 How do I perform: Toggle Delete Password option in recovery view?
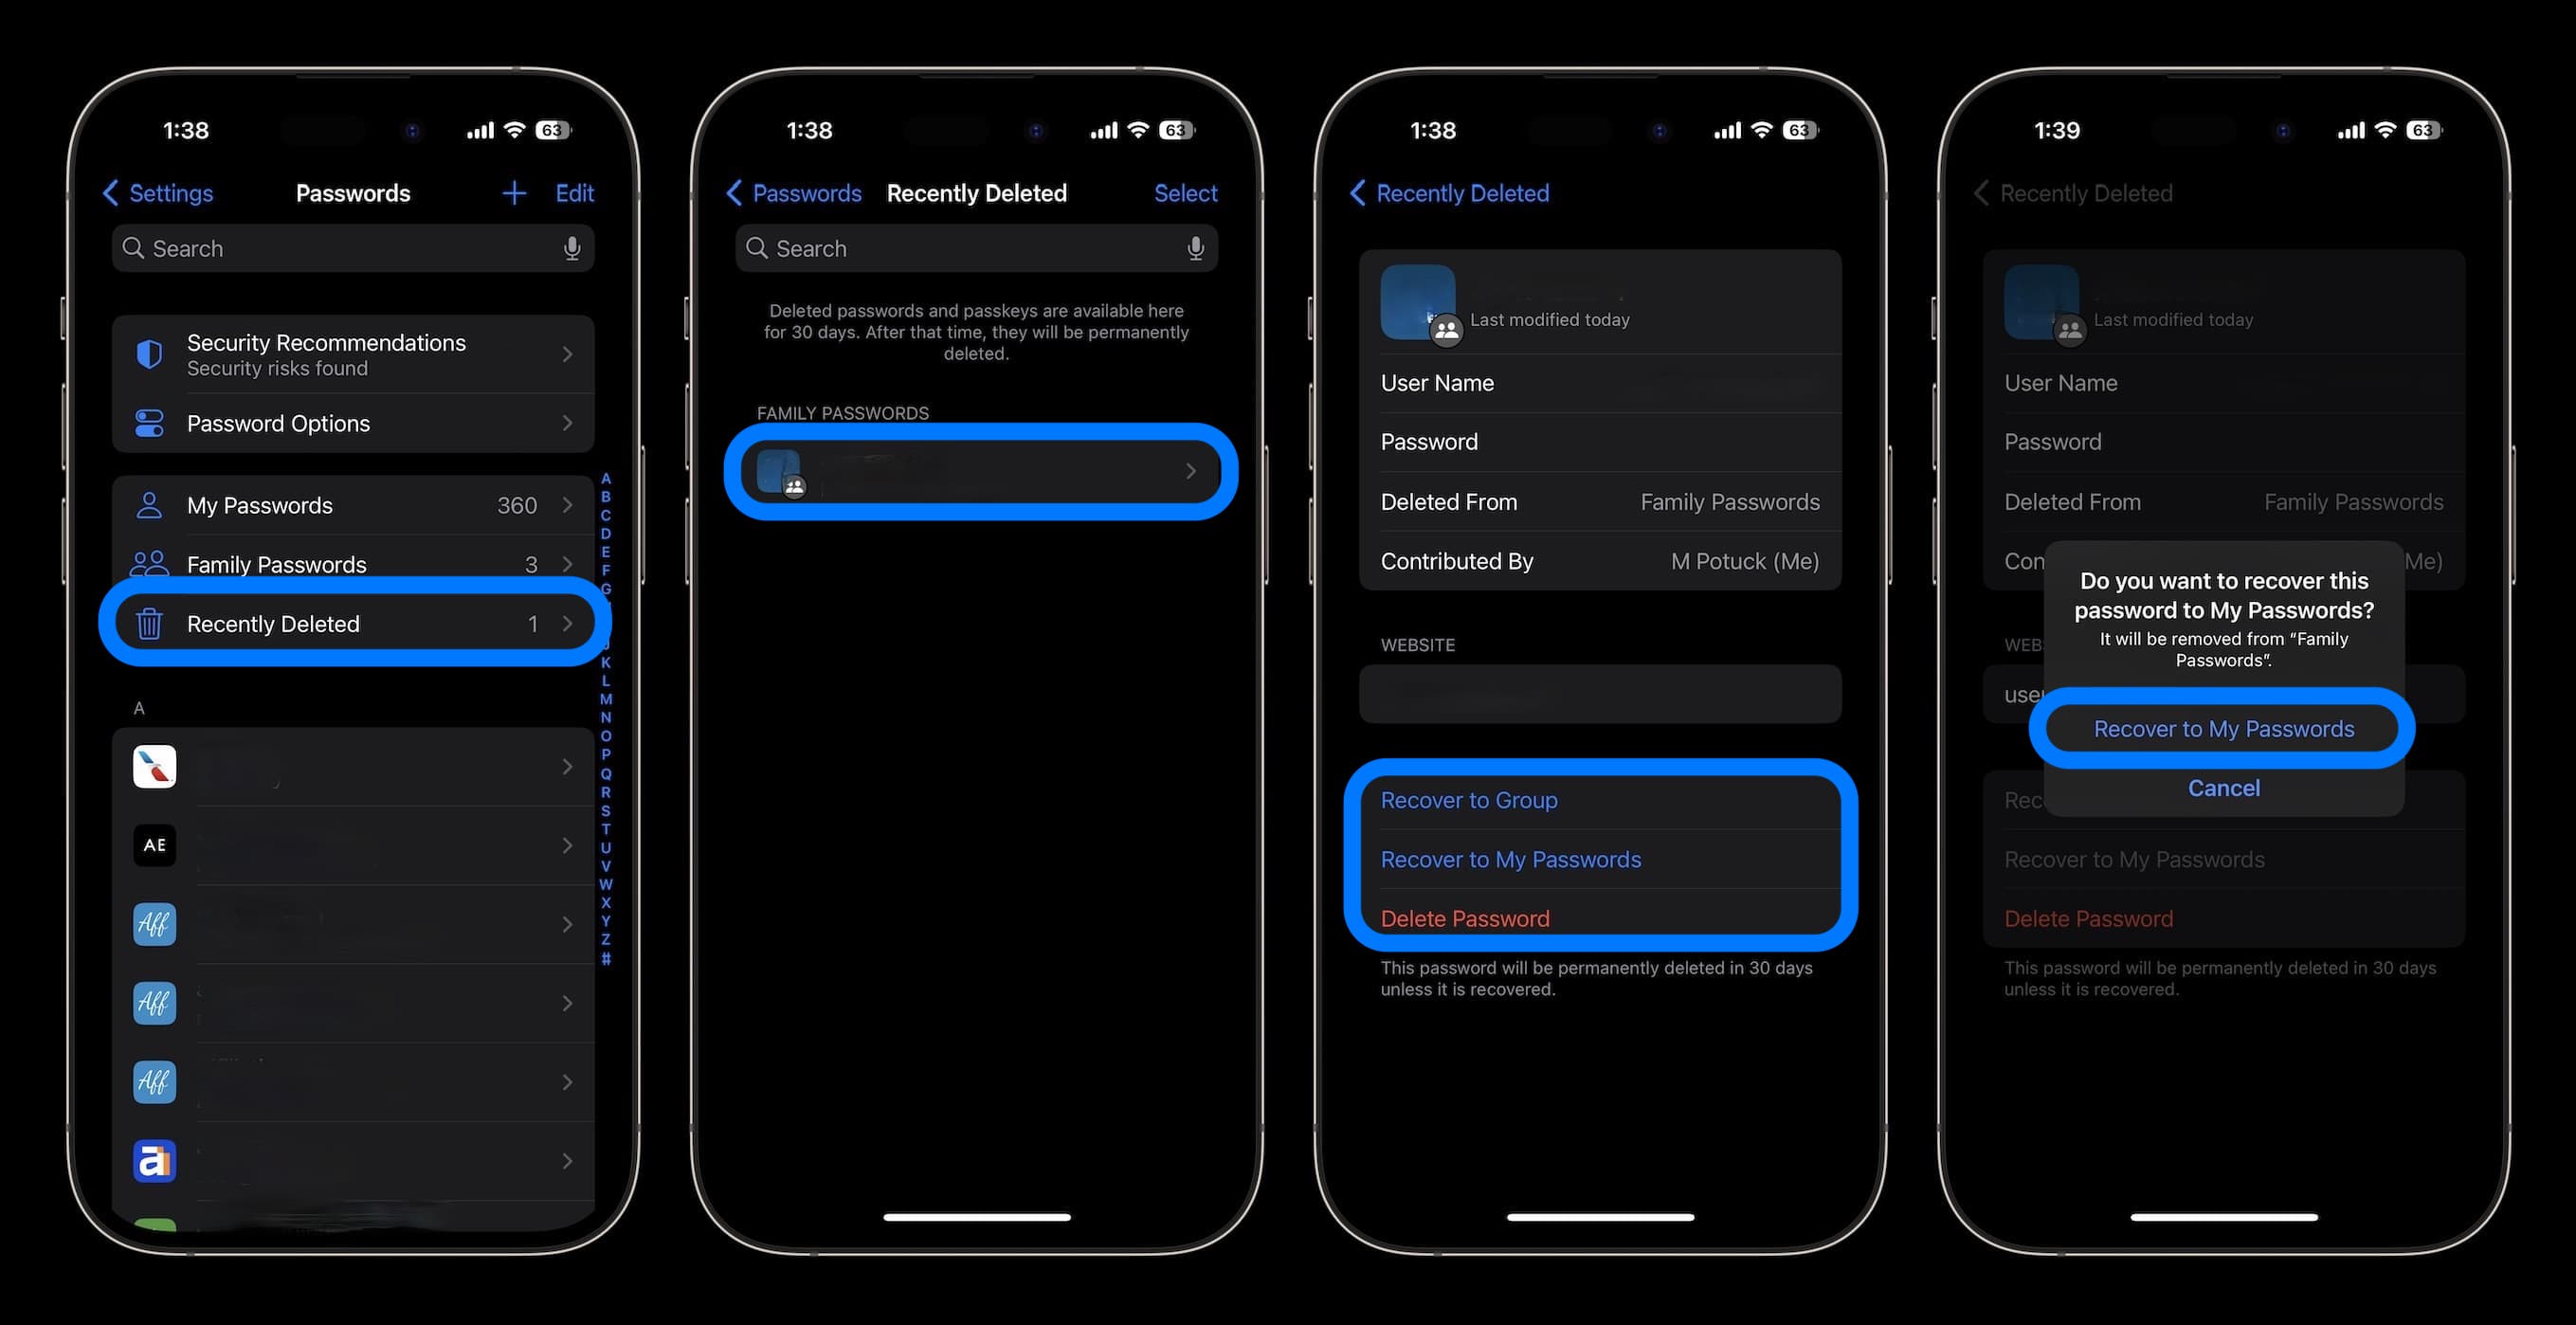(1464, 917)
